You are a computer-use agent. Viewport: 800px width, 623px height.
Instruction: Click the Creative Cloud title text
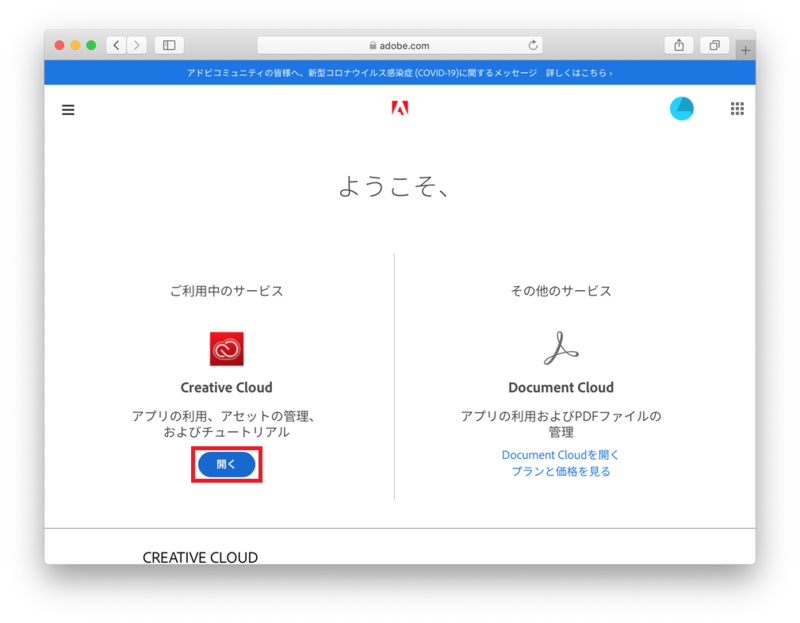tap(227, 387)
